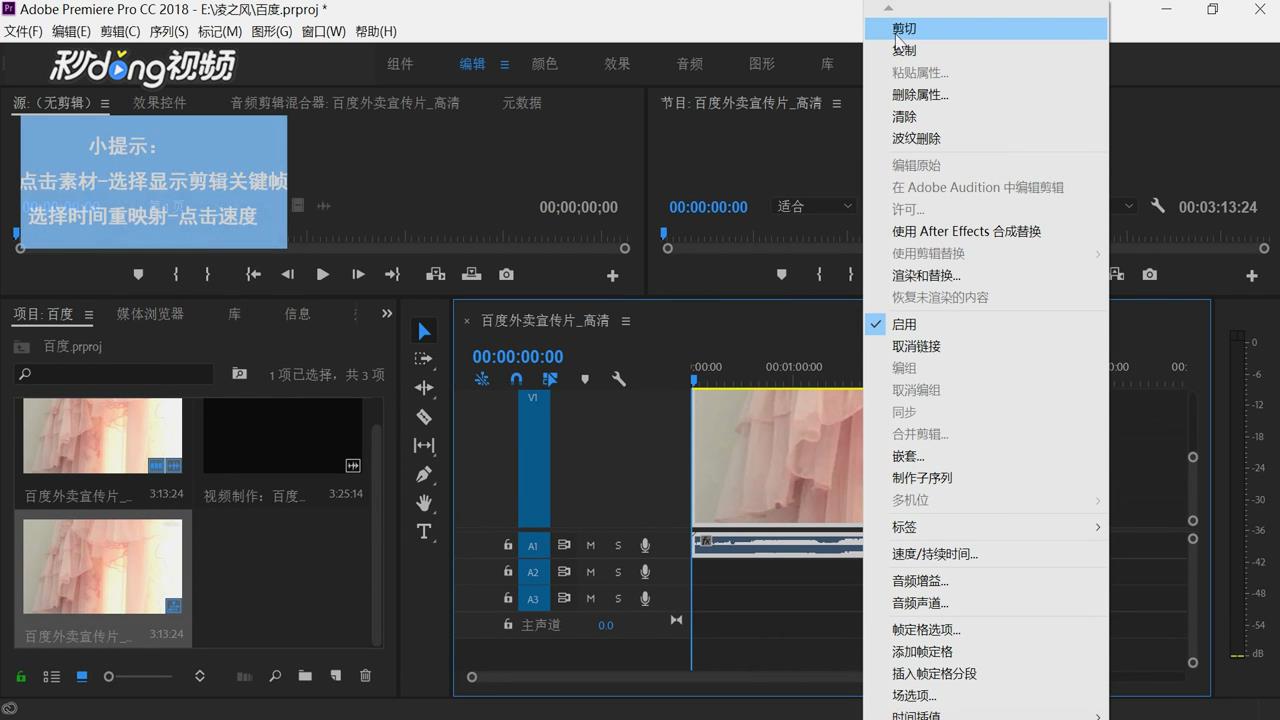
Task: Toggle Linked Selection in timeline
Action: click(x=550, y=379)
